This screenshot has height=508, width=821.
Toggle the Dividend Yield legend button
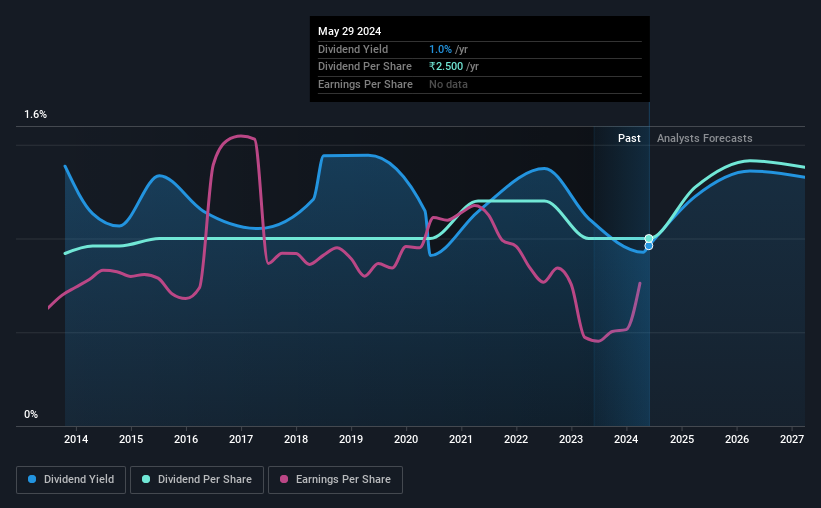pos(71,480)
